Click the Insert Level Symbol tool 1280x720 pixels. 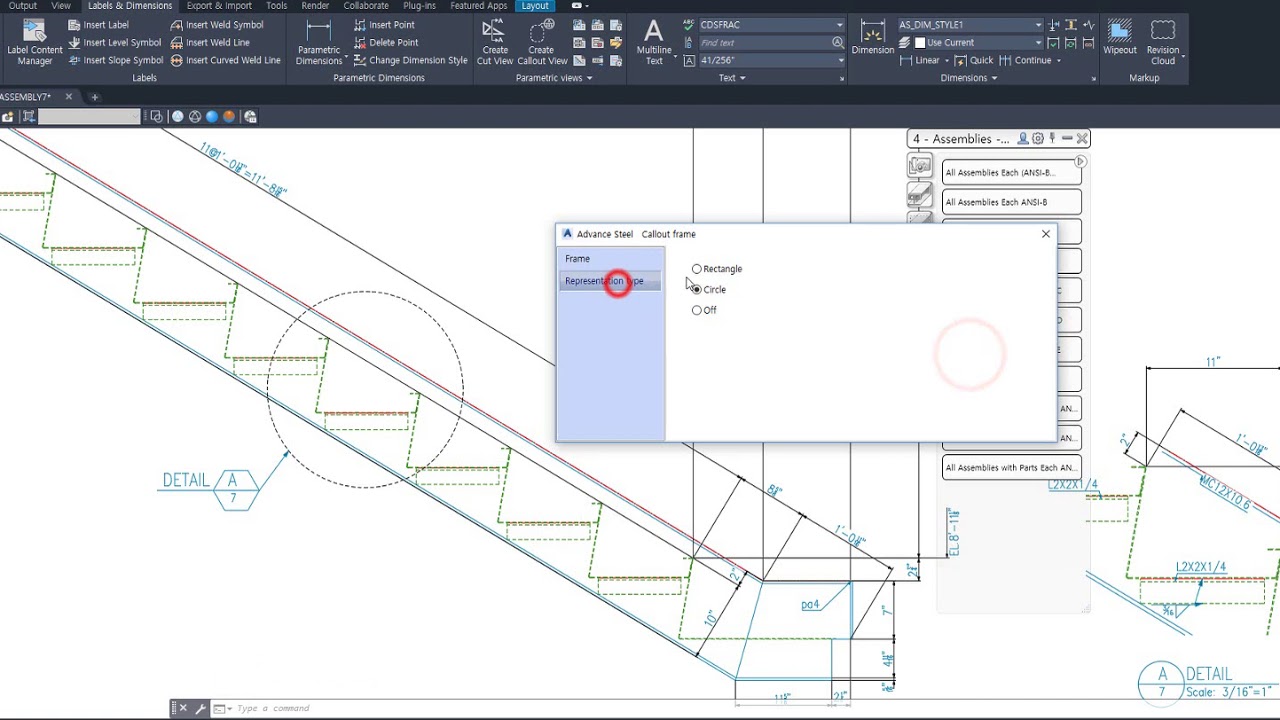coord(114,43)
